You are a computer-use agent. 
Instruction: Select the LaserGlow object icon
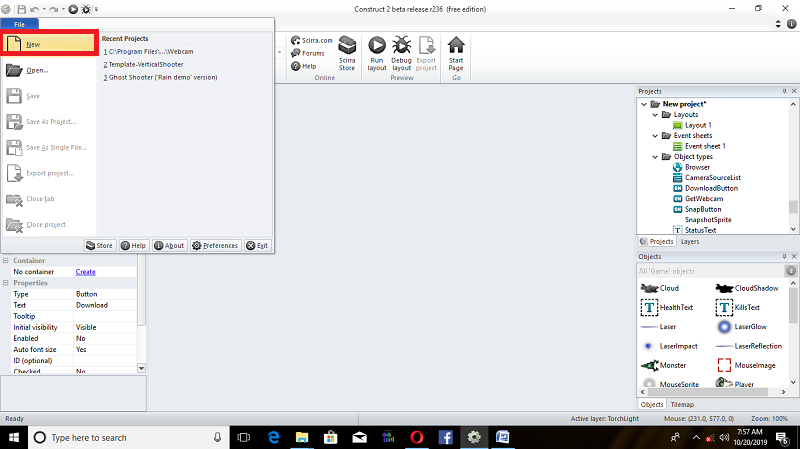pyautogui.click(x=724, y=327)
